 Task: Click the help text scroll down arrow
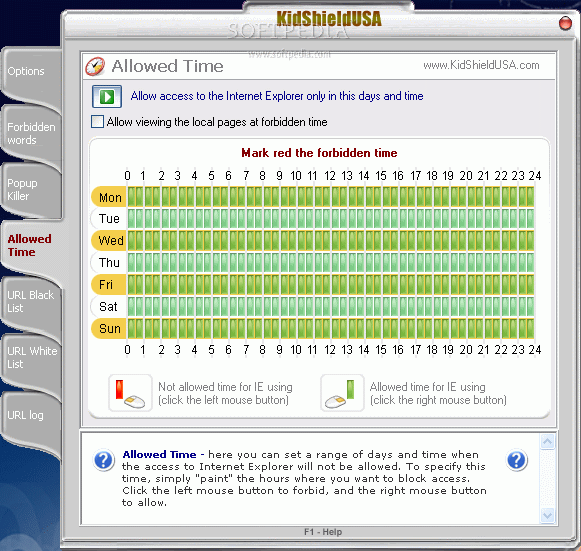(547, 515)
